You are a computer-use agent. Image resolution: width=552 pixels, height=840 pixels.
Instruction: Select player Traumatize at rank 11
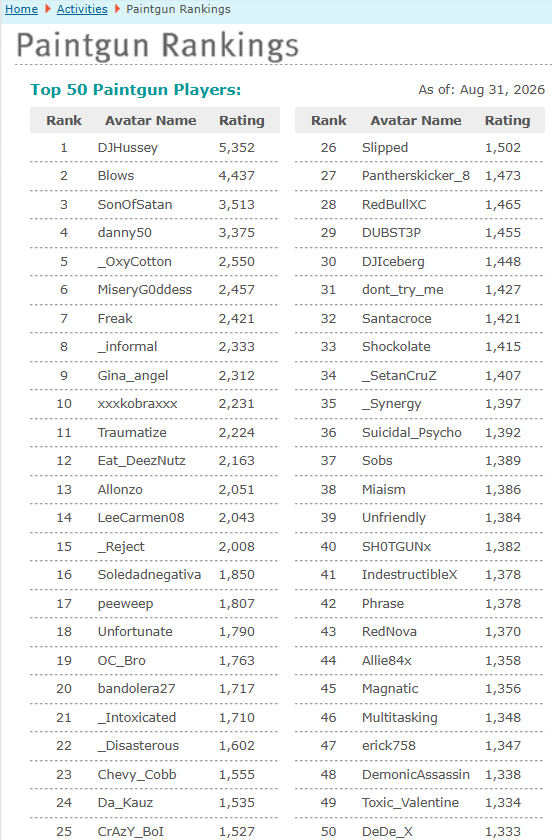point(132,433)
